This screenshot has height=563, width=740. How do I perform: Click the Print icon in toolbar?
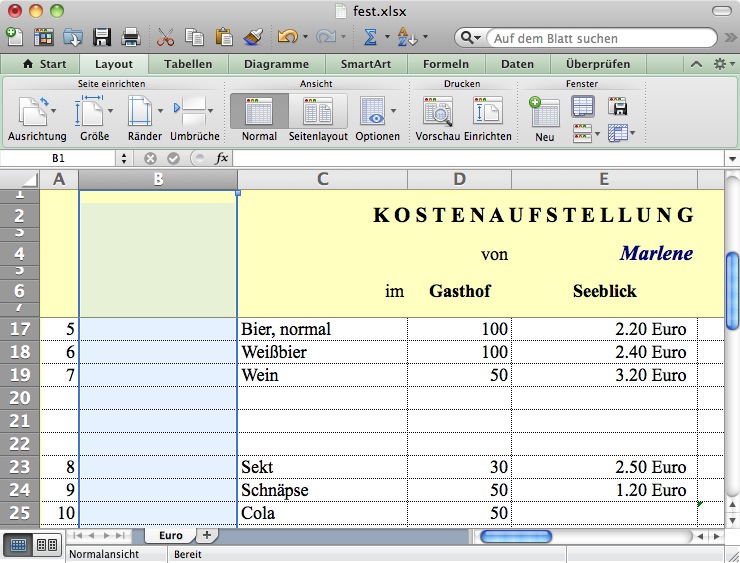(x=131, y=38)
